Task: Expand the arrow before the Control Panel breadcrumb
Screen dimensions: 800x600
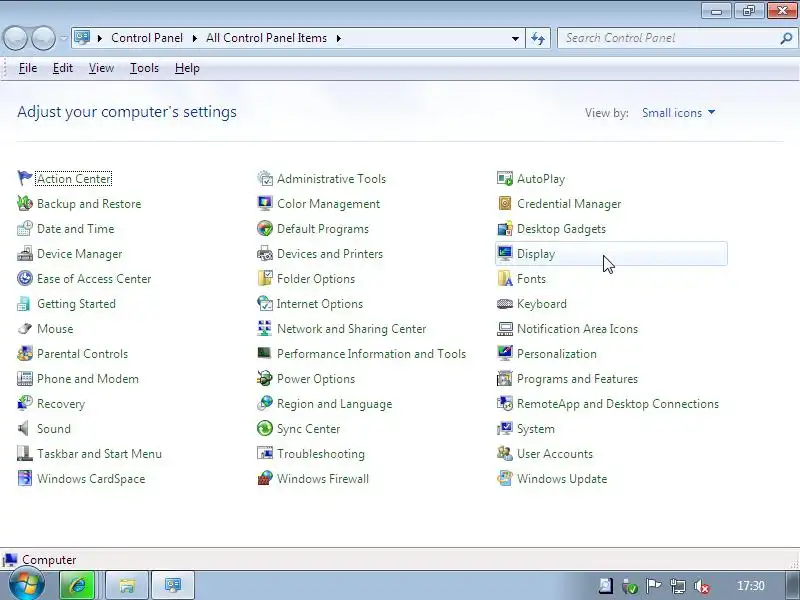Action: click(x=99, y=38)
